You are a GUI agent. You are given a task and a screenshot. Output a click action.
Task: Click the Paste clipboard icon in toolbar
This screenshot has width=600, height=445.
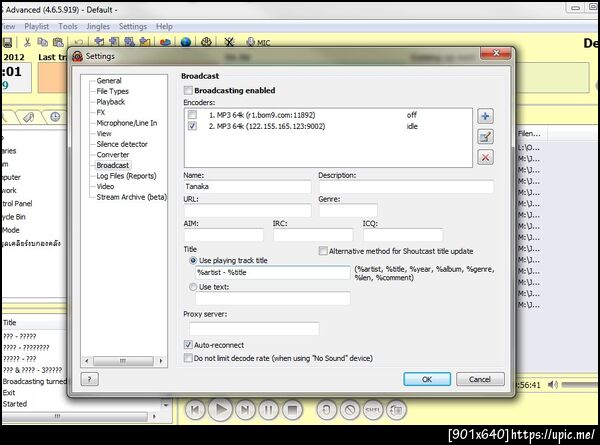point(58,42)
